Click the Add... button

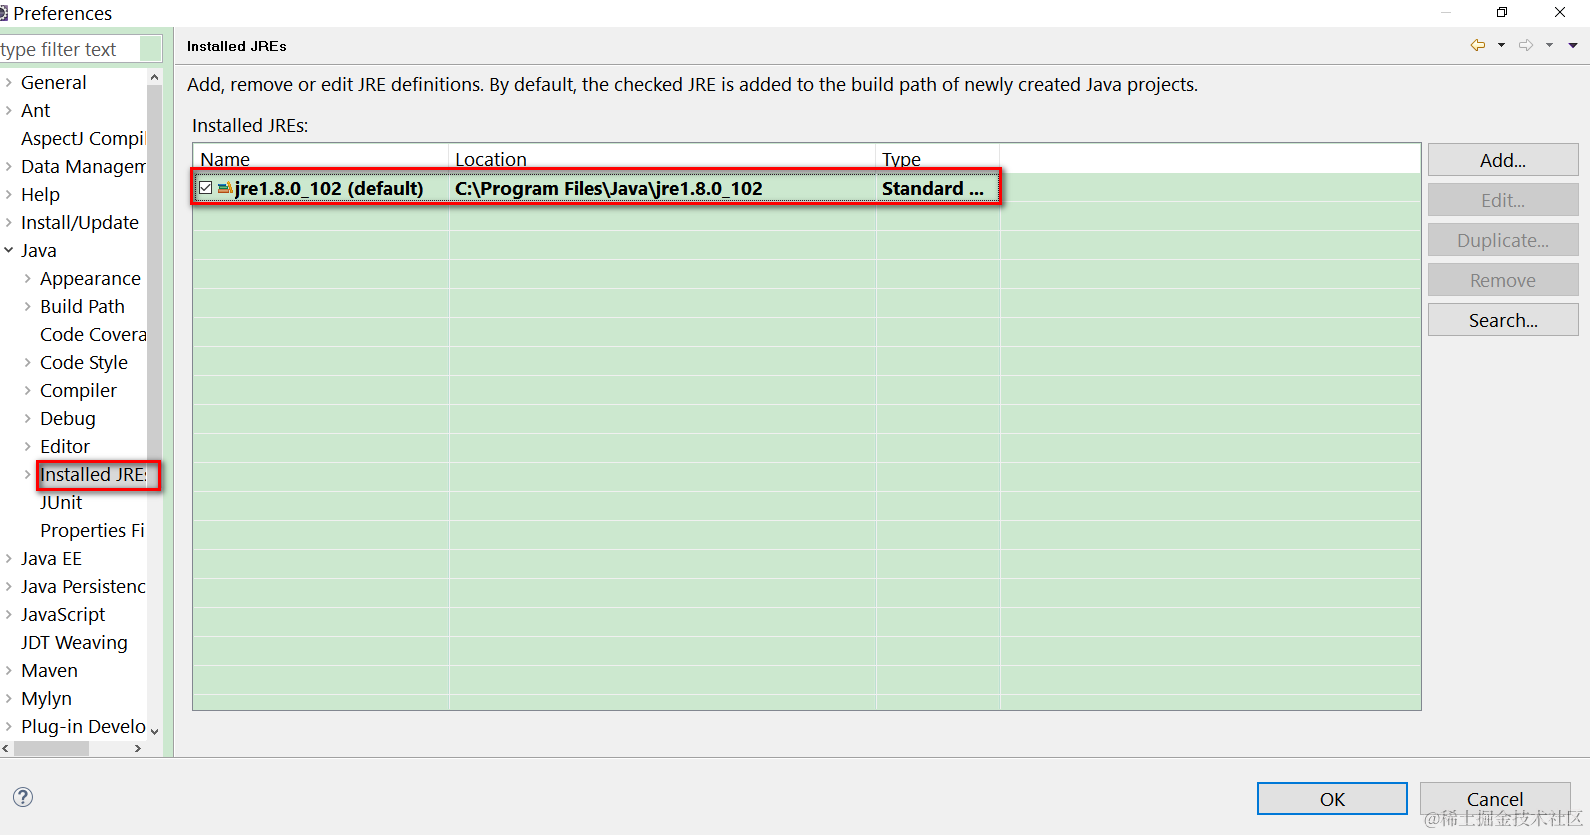(1503, 160)
